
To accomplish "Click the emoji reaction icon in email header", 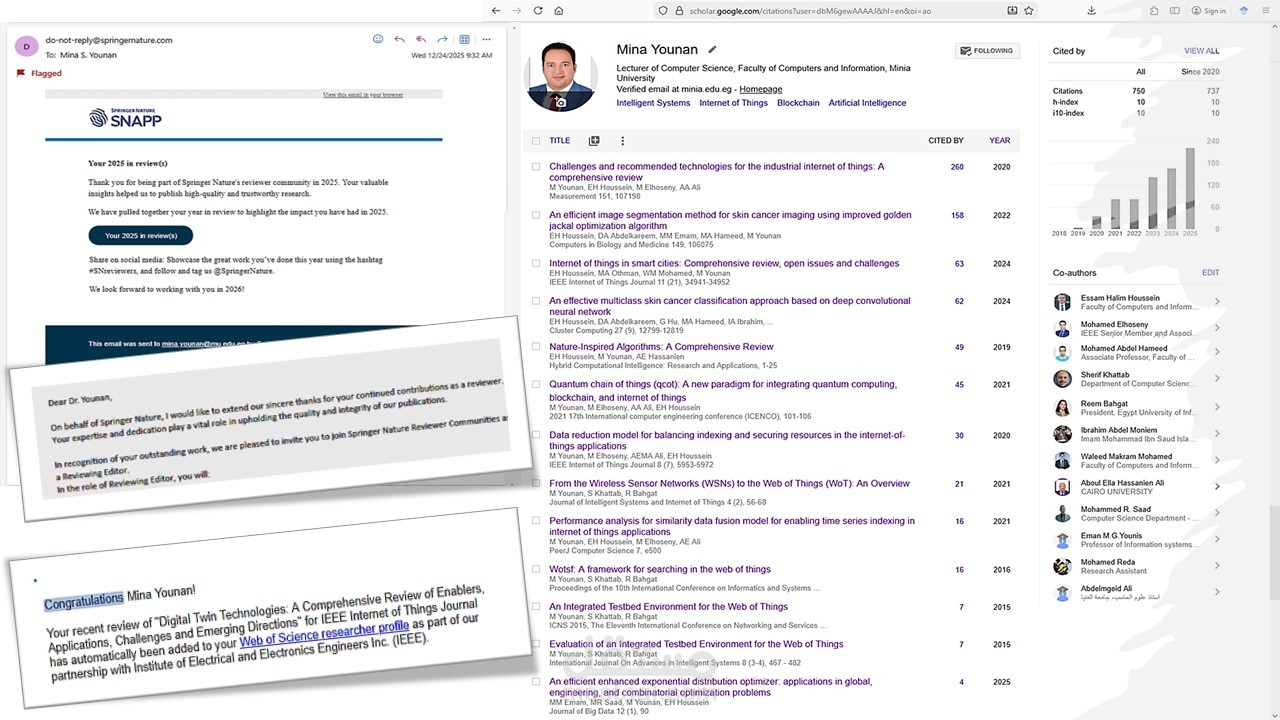I will (378, 39).
